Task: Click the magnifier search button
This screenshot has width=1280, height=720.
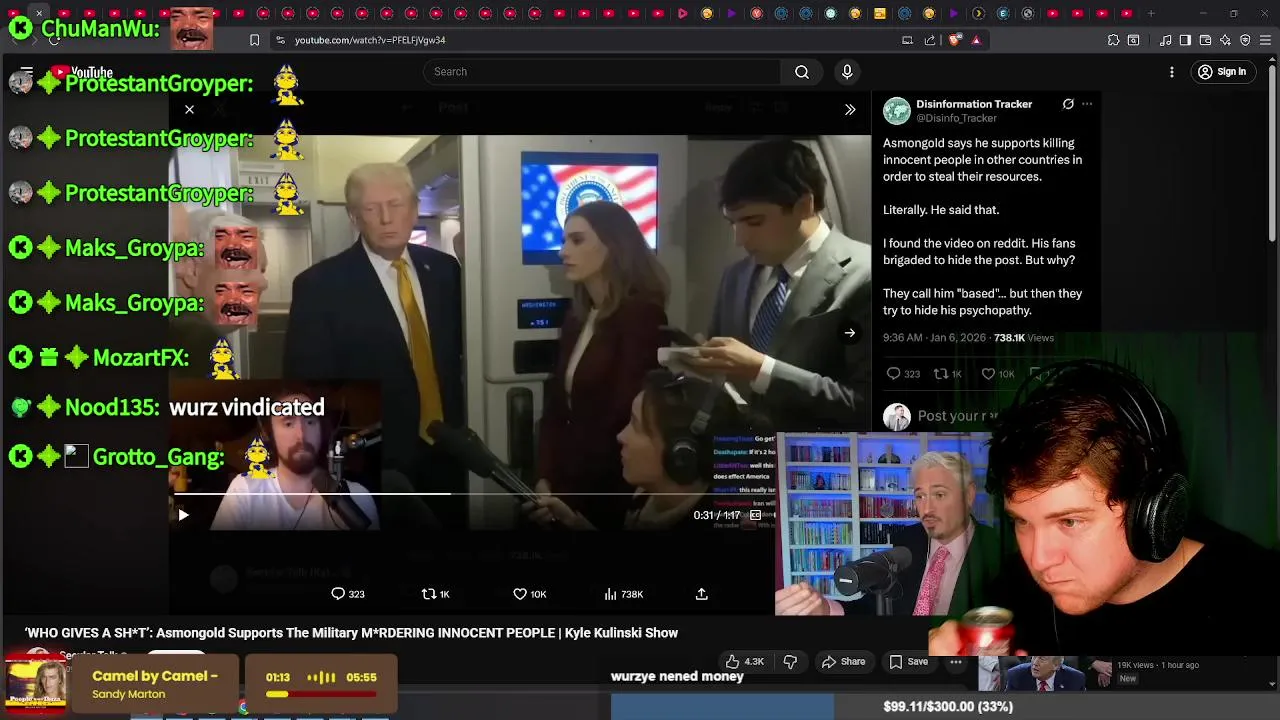Action: [x=802, y=72]
